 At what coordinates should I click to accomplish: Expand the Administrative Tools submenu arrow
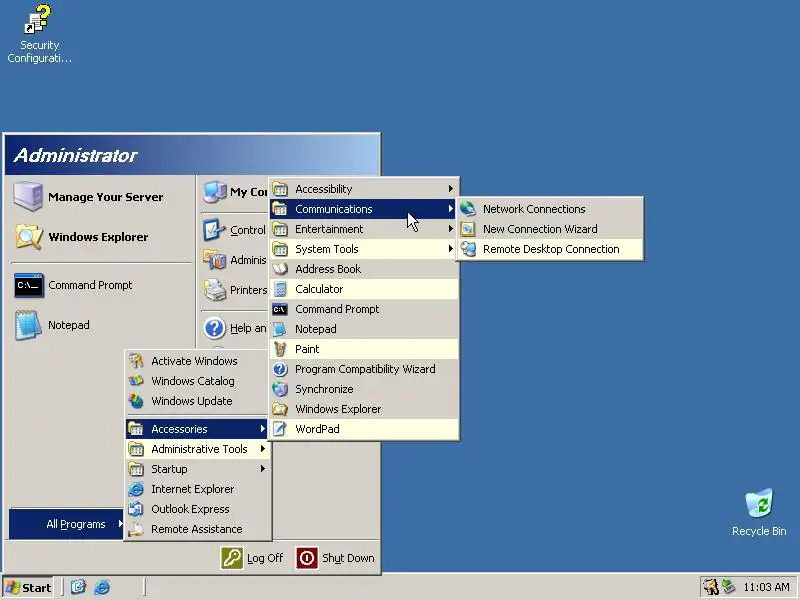[x=263, y=449]
